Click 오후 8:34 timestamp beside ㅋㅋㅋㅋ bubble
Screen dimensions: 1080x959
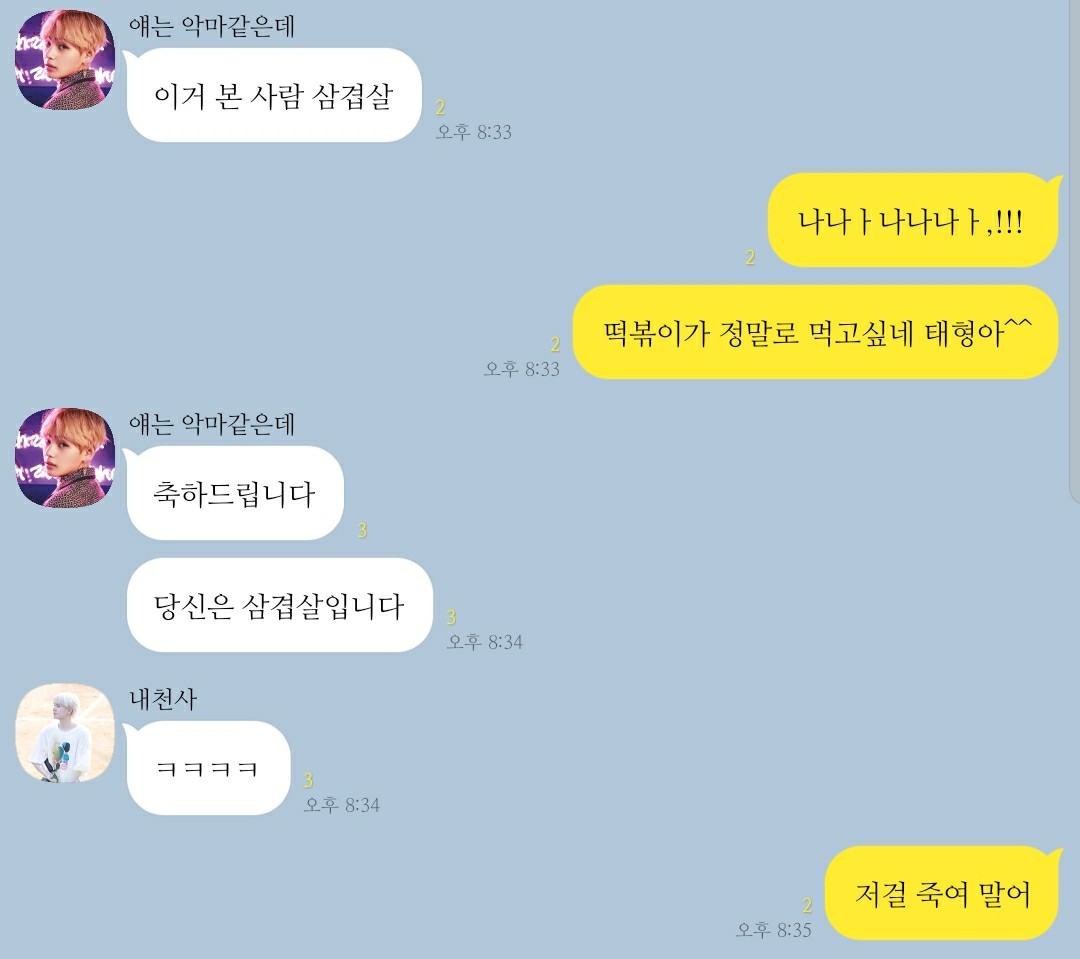point(342,805)
